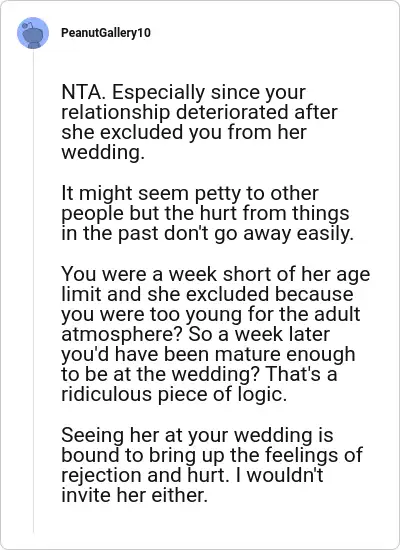Click the word NTA in the comment
Viewport: 400px width, 550px height.
[x=82, y=93]
